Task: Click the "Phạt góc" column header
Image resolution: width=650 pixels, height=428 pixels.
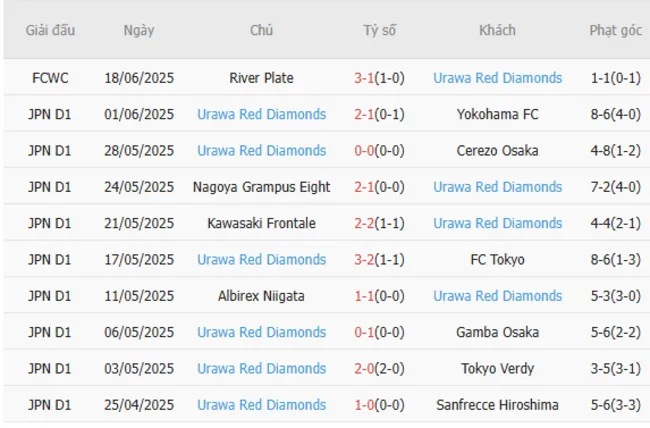Action: [615, 30]
